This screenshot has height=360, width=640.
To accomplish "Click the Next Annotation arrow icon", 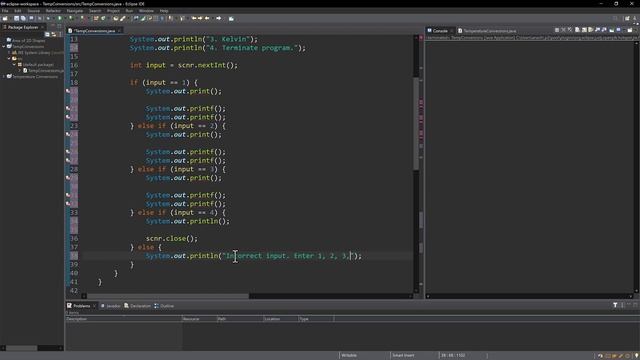I will (170, 18).
